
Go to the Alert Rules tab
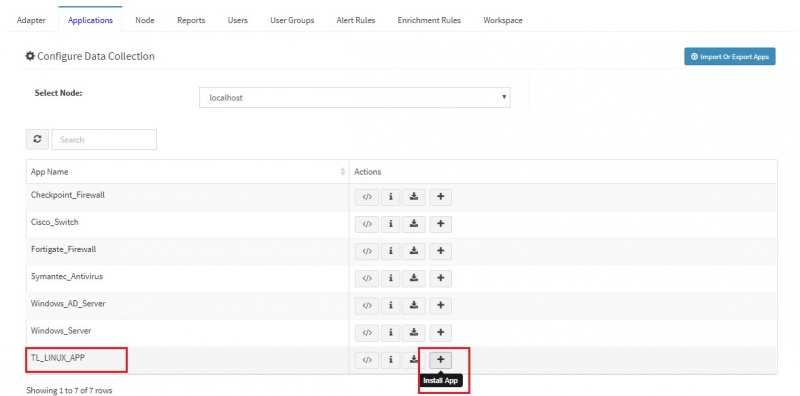356,20
